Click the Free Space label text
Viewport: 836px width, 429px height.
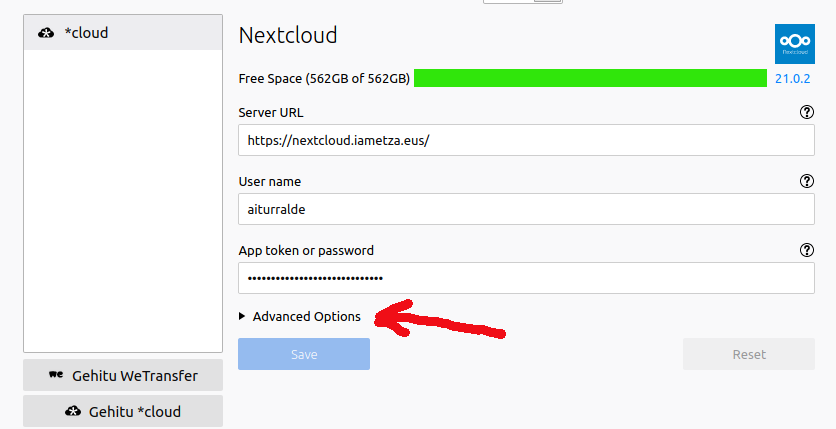[x=324, y=78]
